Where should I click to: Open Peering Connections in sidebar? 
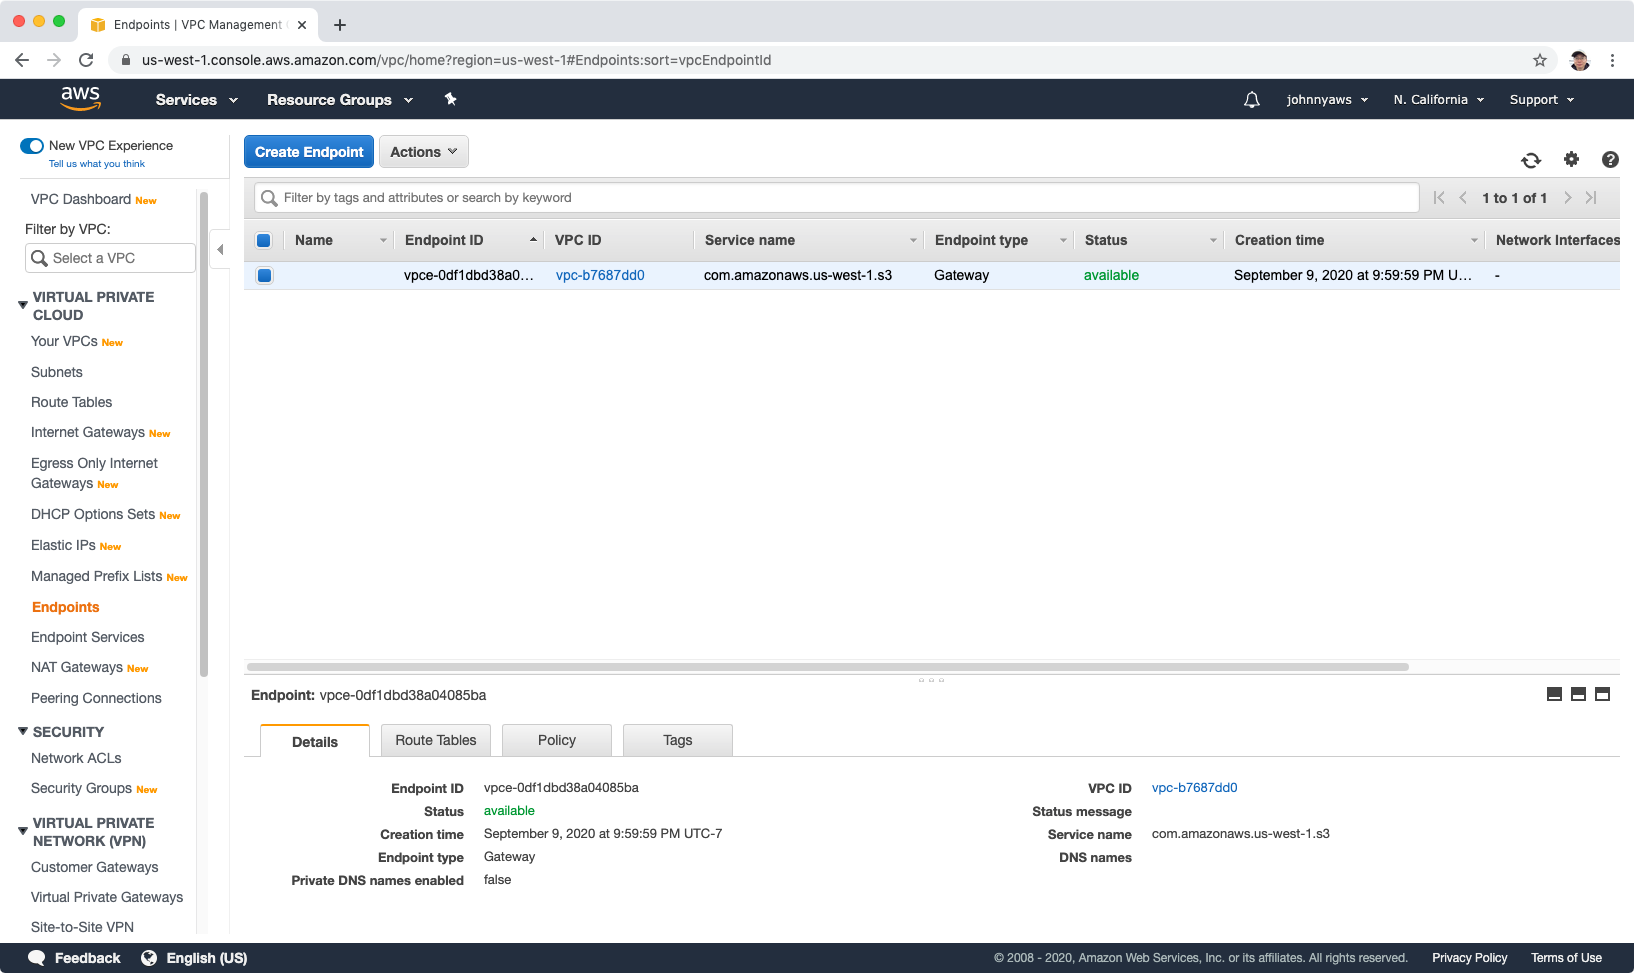[x=96, y=698]
